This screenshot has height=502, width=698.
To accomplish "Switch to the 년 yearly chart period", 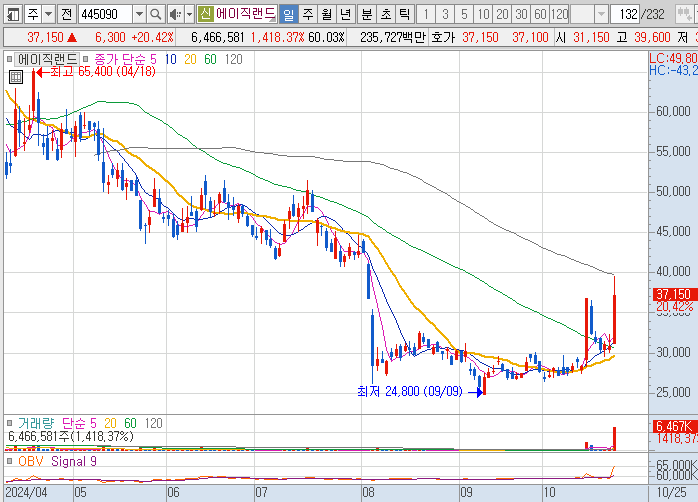I will pyautogui.click(x=345, y=14).
